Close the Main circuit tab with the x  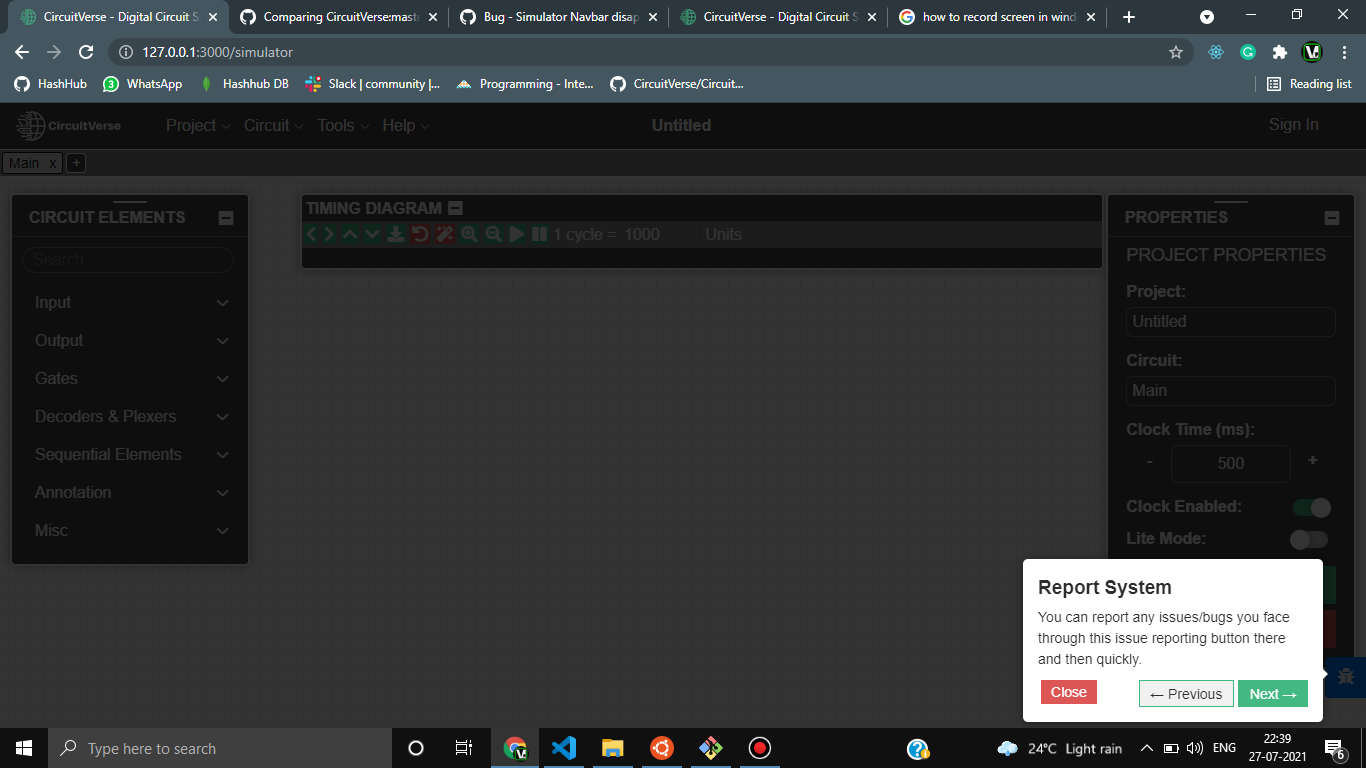(x=53, y=163)
